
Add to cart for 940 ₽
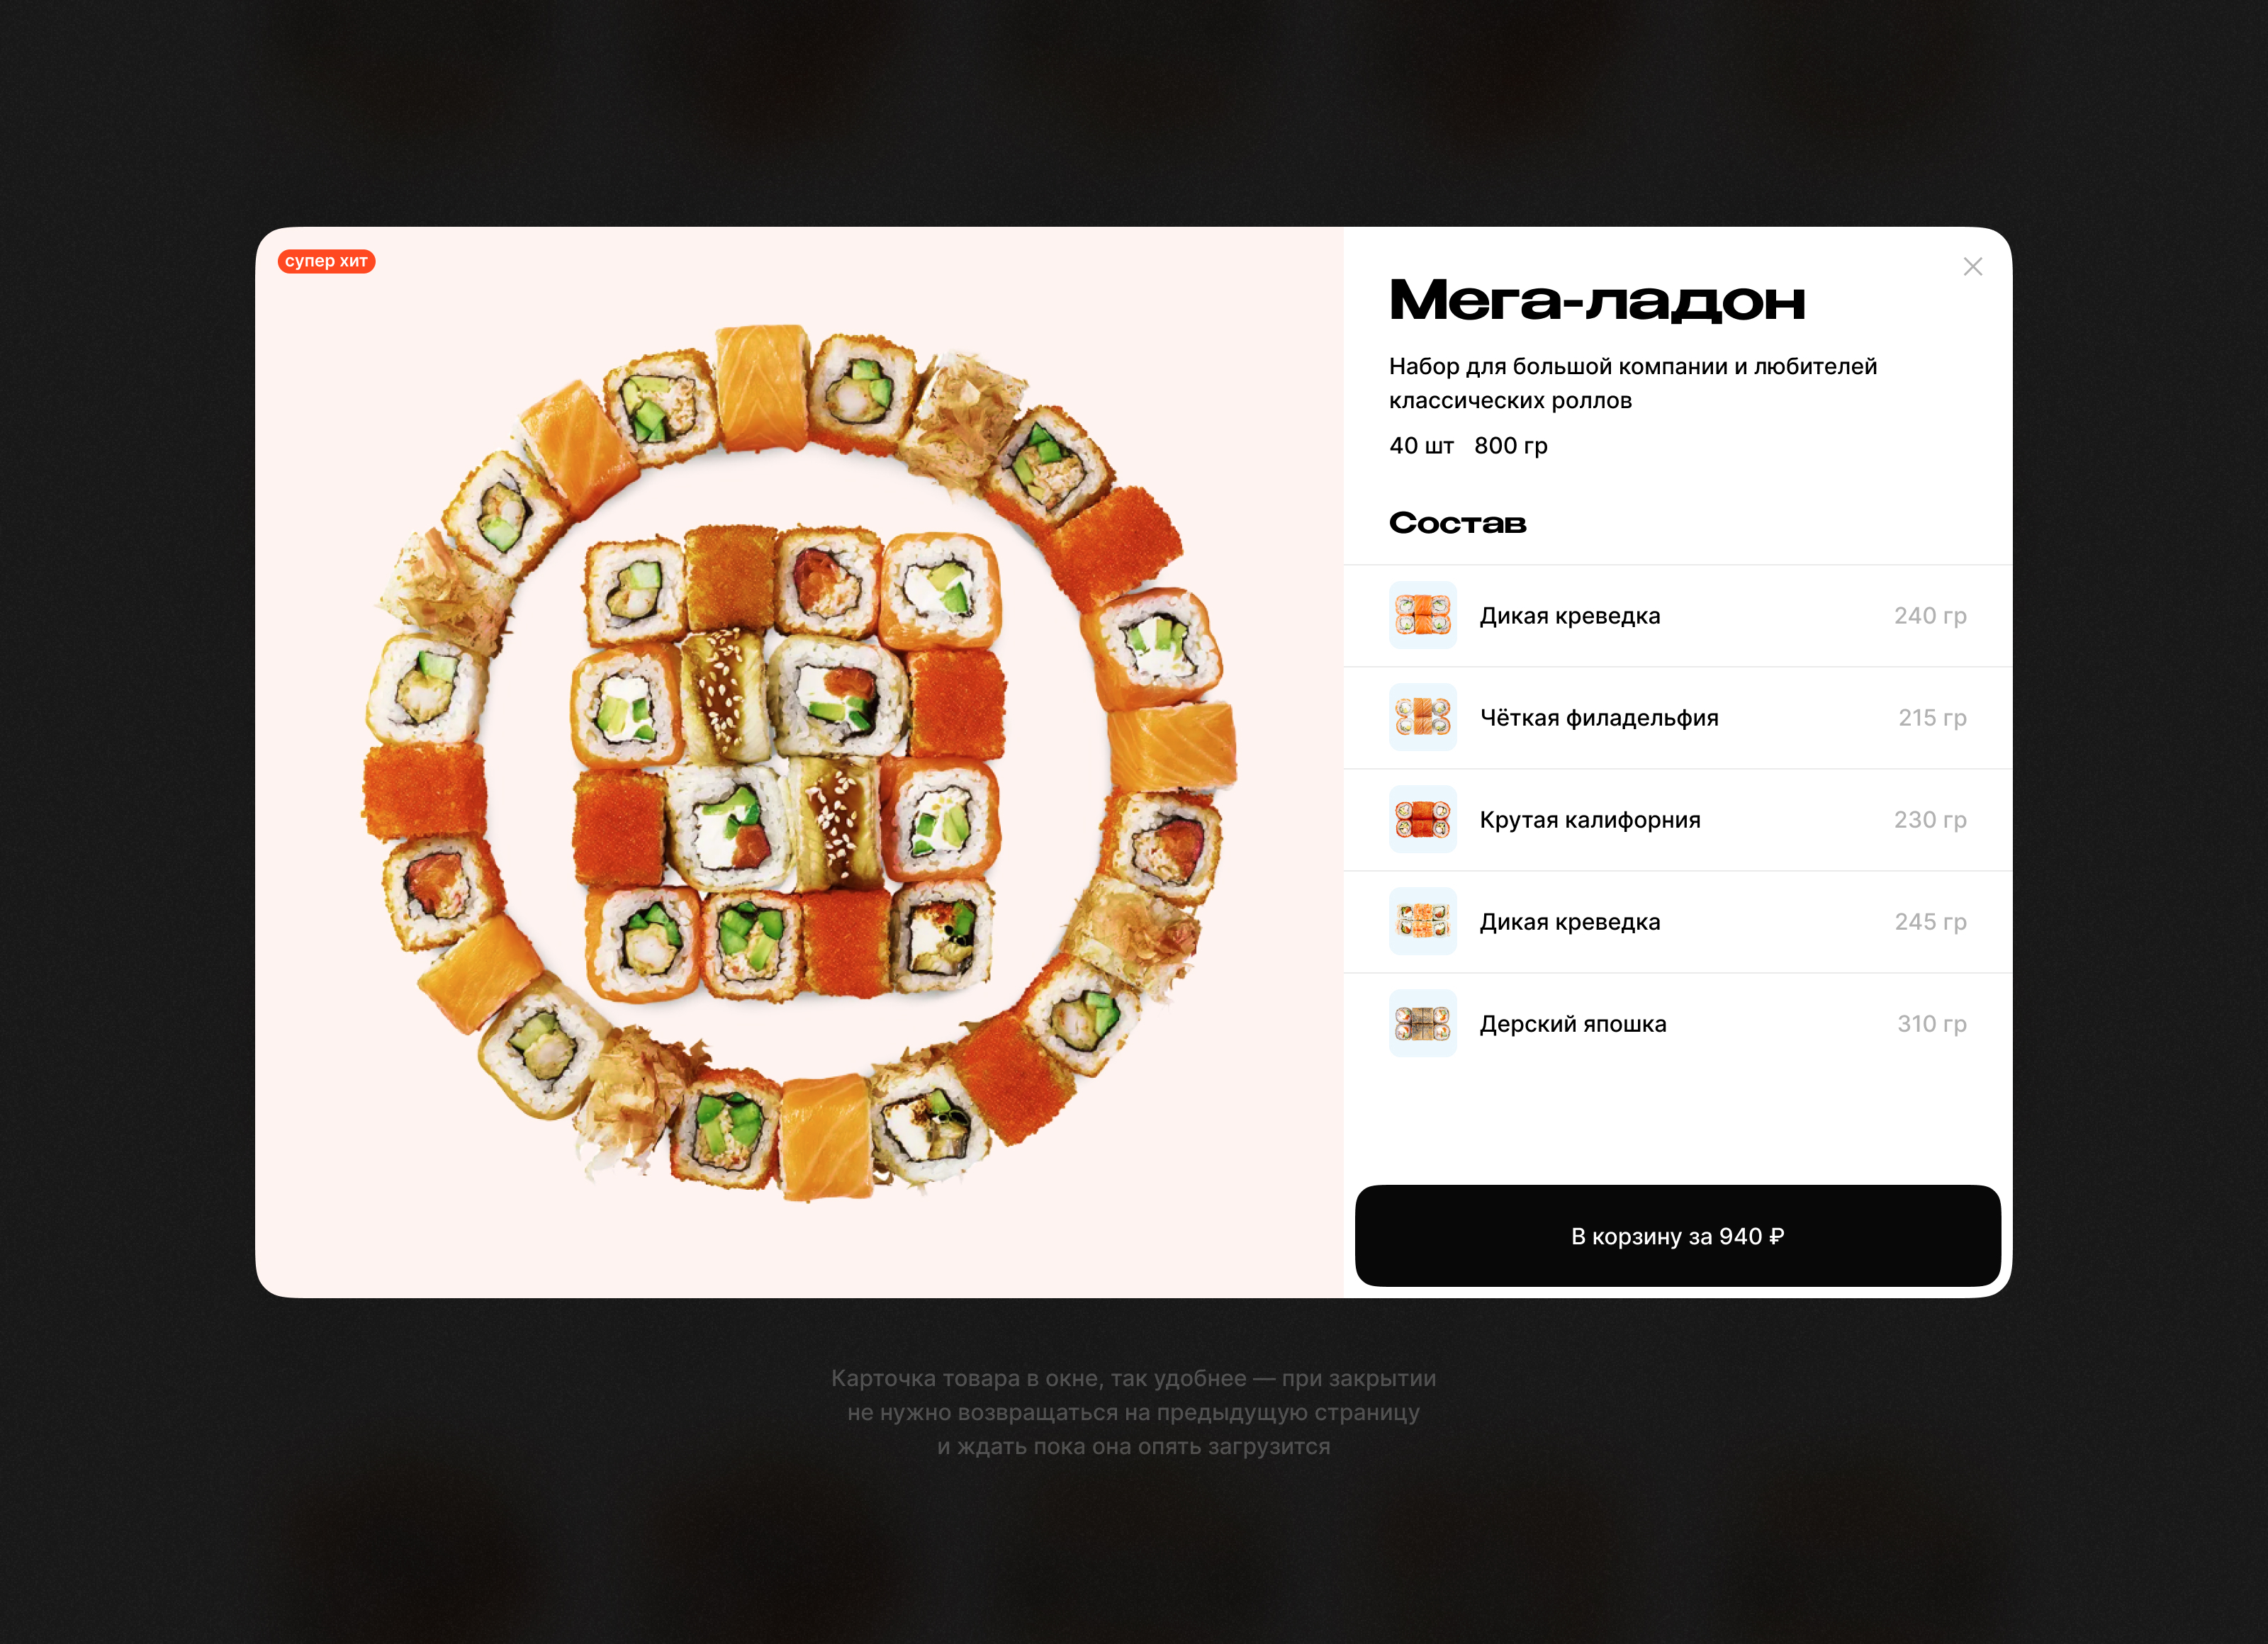click(x=1677, y=1236)
